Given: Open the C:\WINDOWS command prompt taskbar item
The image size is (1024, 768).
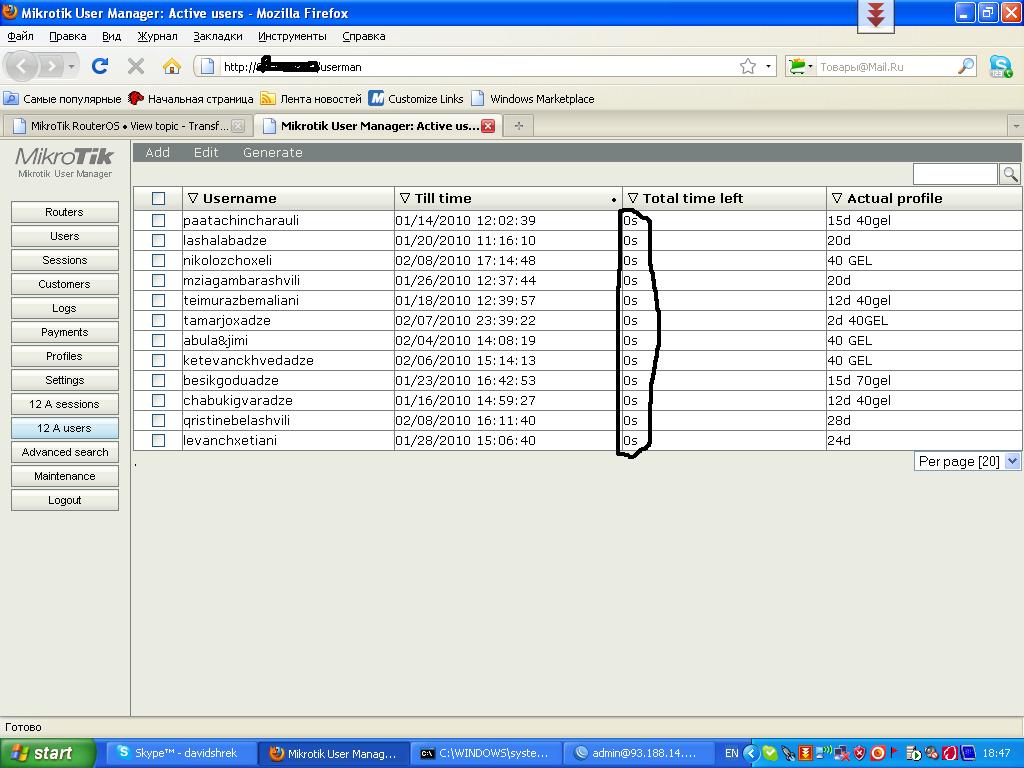Looking at the screenshot, I should coord(485,753).
